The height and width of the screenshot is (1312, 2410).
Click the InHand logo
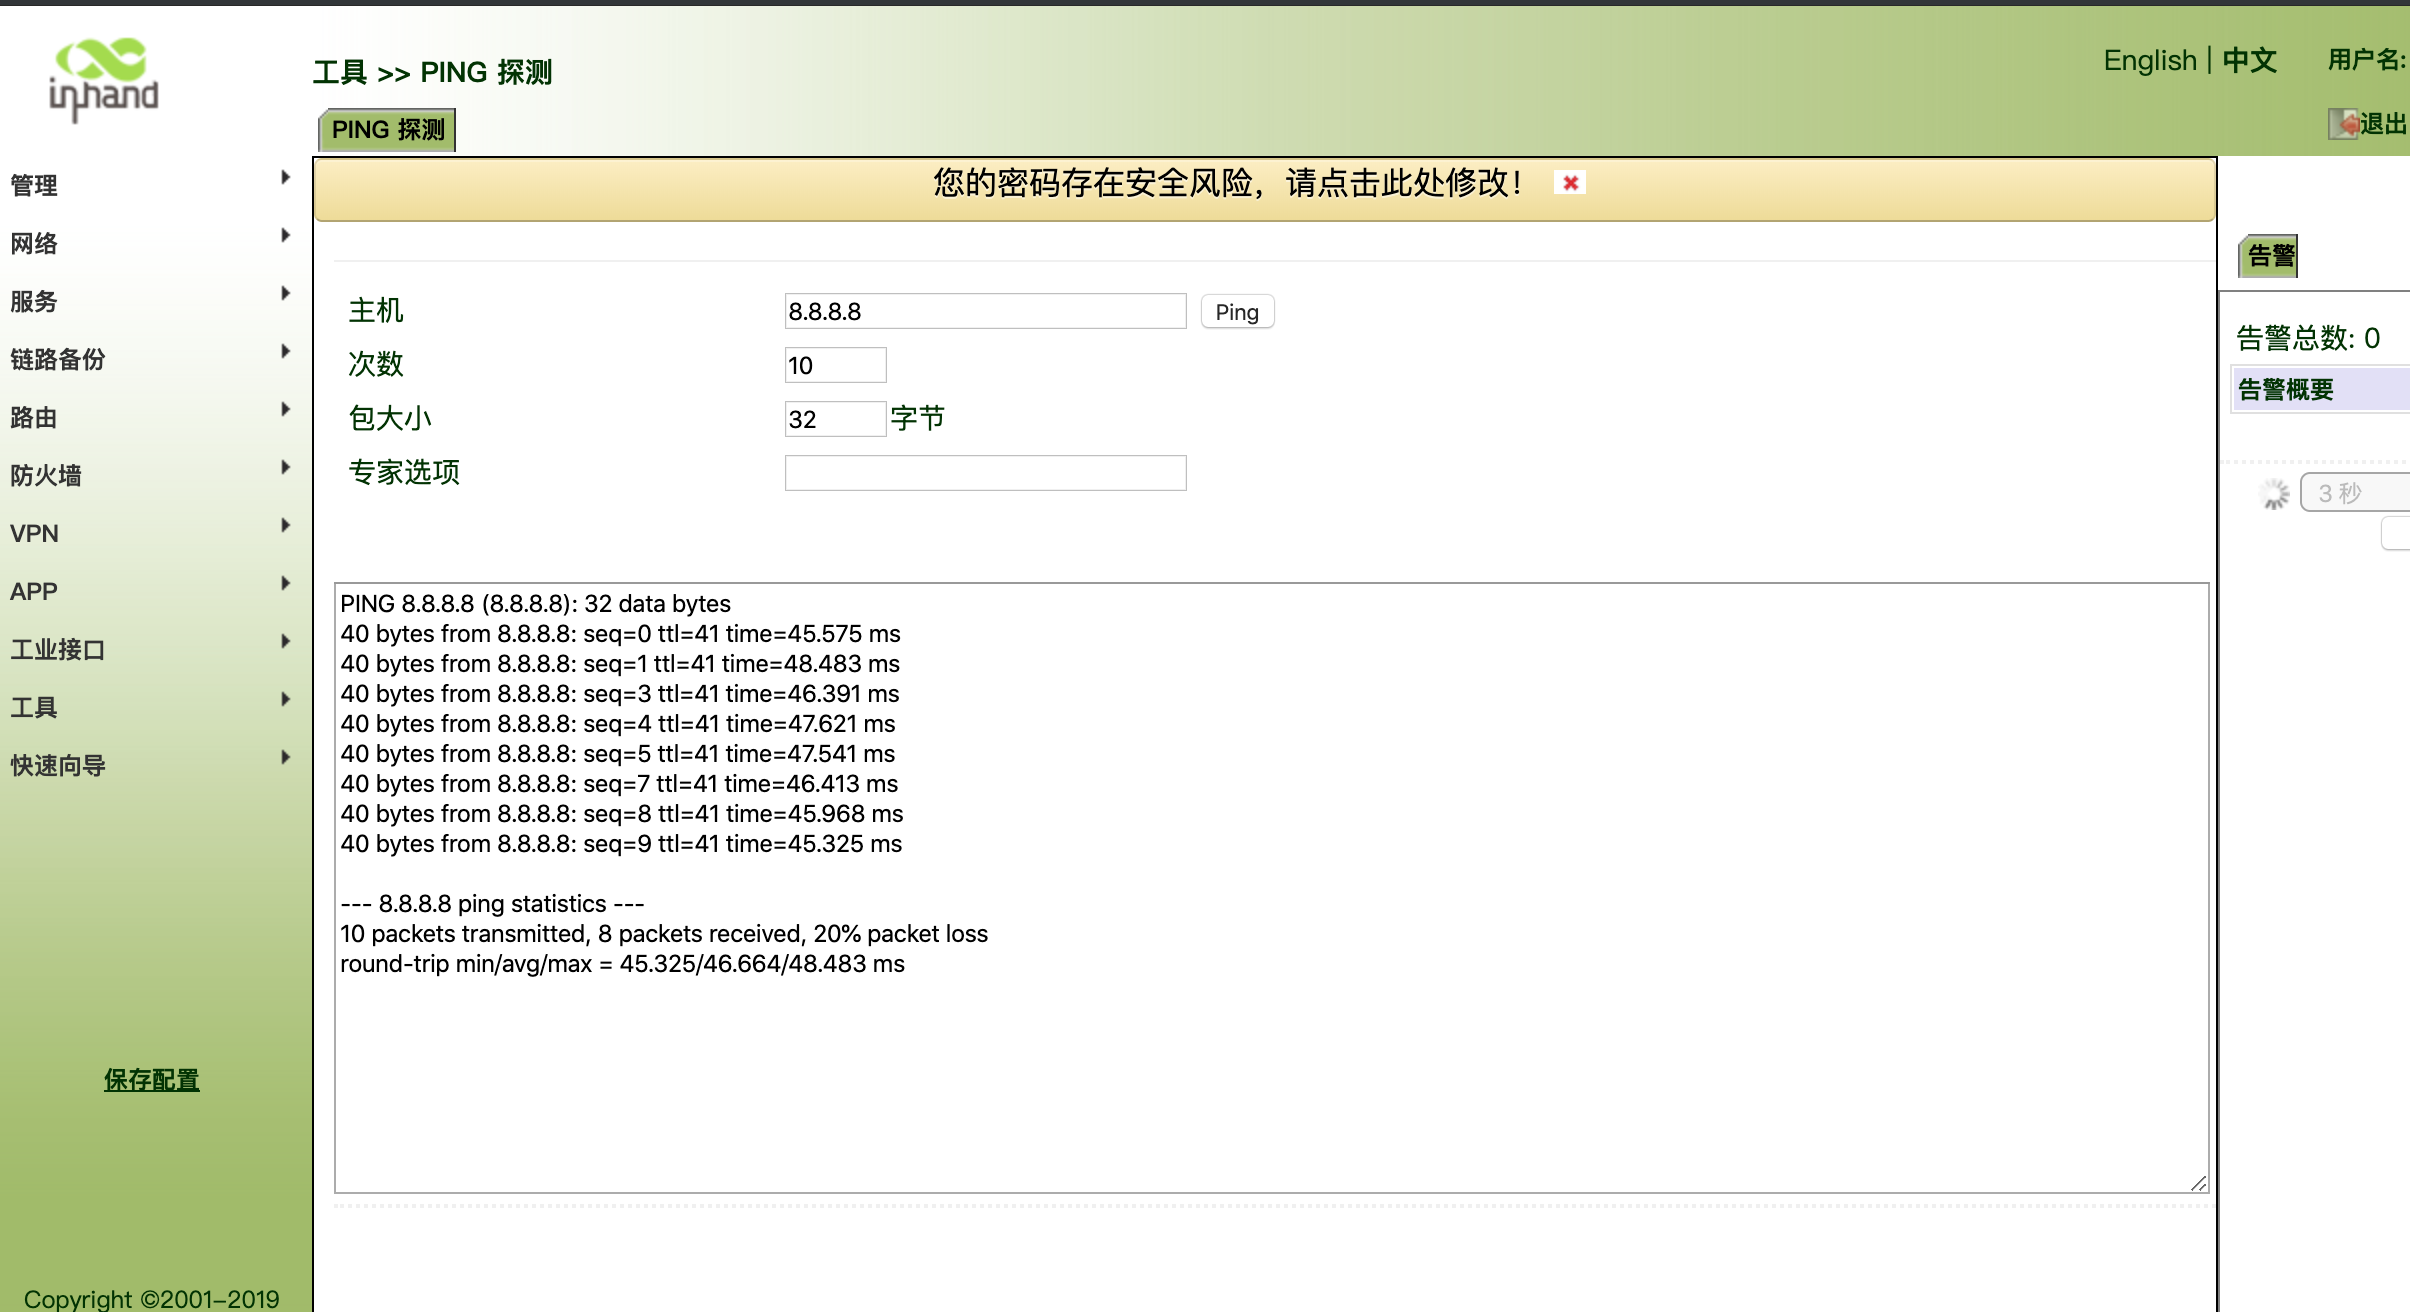tap(103, 80)
